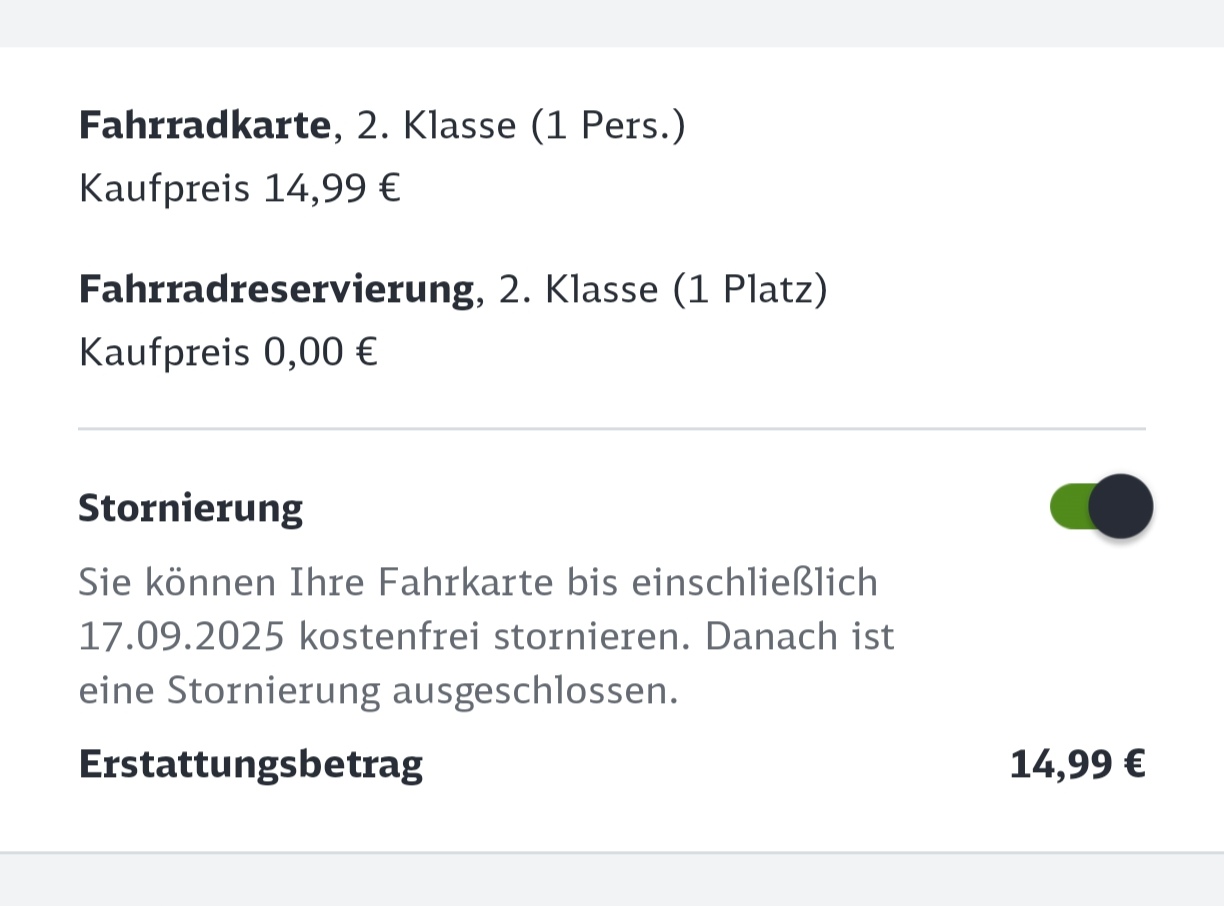Select the Fahrradkarte heading
The image size is (1224, 906).
coord(204,126)
